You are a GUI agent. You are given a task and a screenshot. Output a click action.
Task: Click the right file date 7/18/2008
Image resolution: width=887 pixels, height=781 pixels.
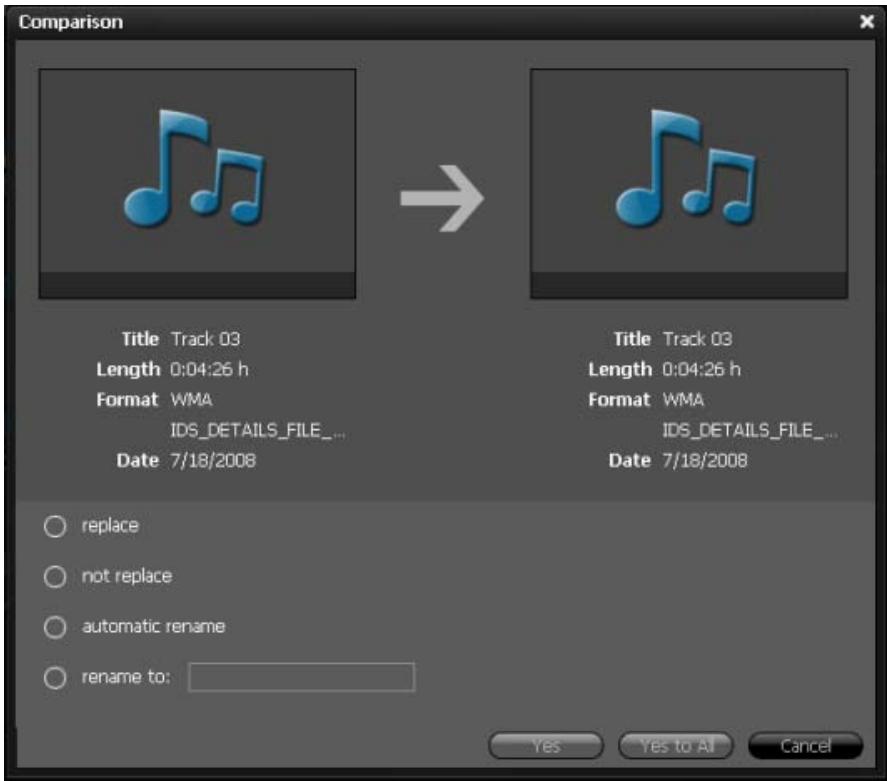[705, 460]
